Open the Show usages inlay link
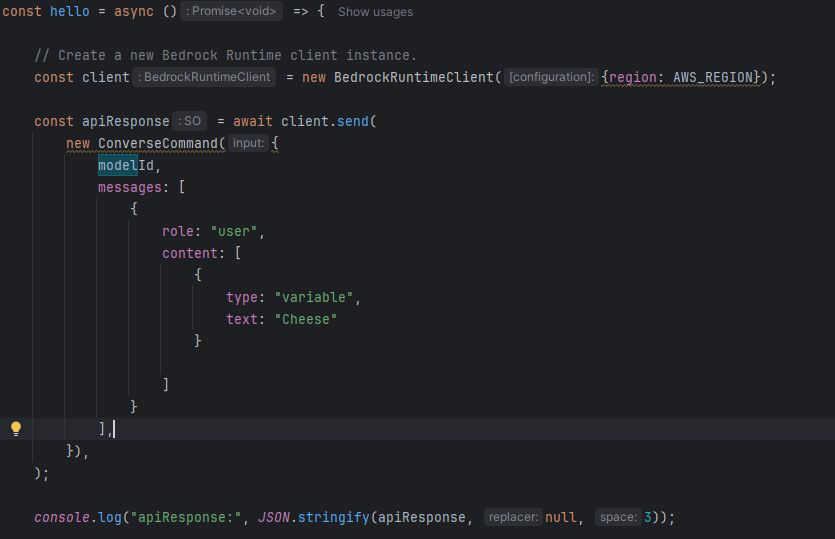The height and width of the screenshot is (539, 835). coord(375,12)
